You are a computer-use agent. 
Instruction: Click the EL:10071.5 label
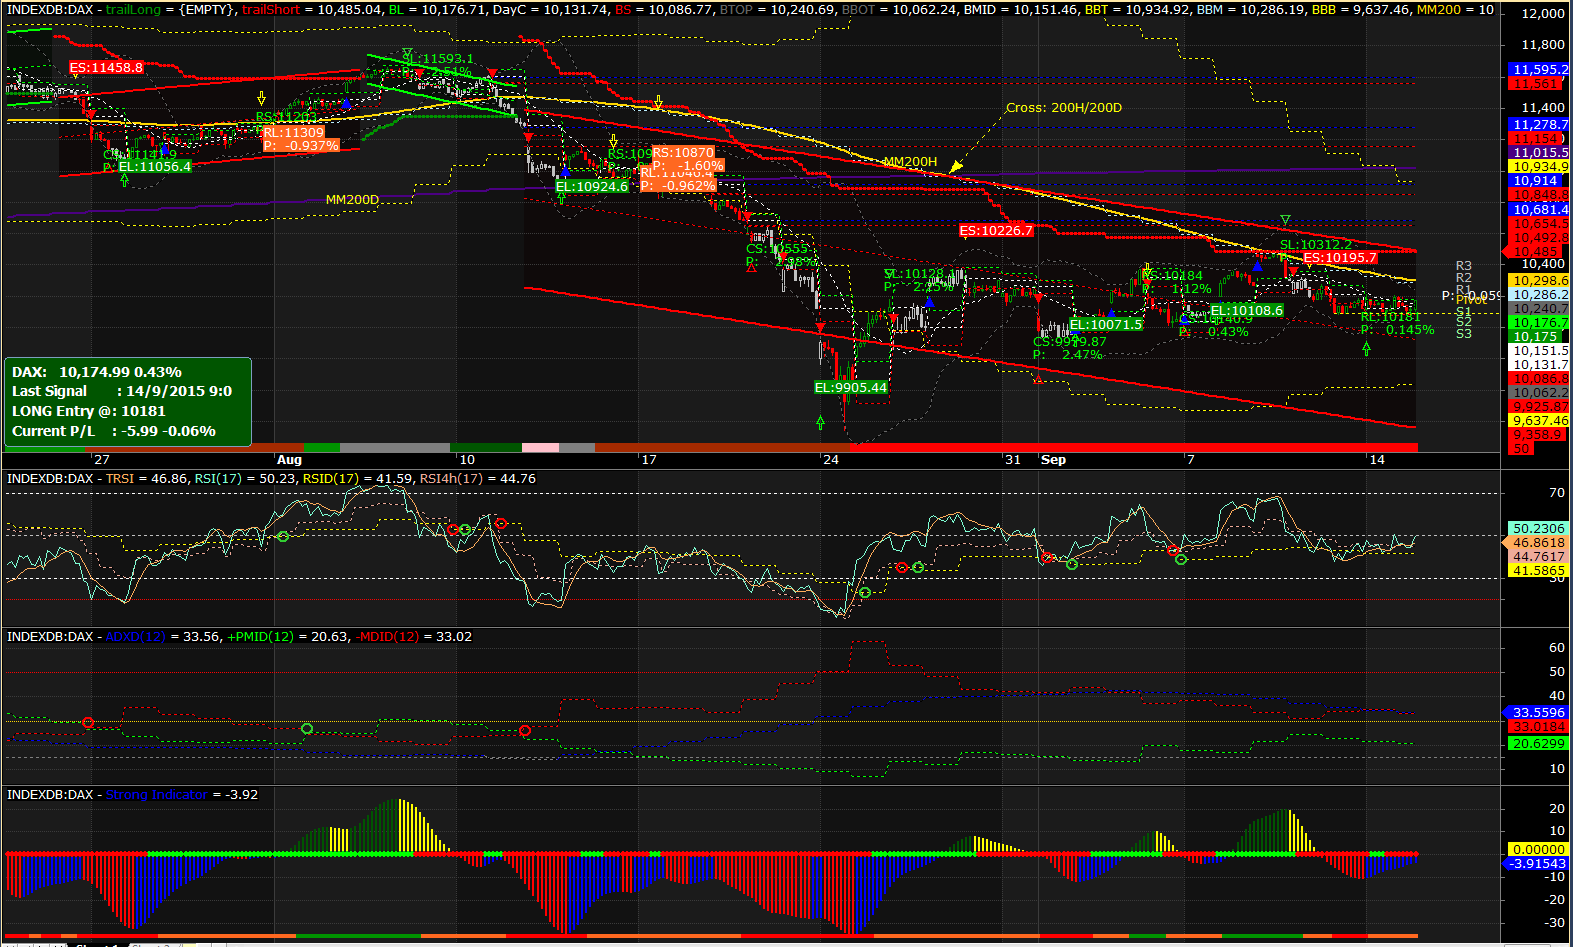(x=1106, y=325)
